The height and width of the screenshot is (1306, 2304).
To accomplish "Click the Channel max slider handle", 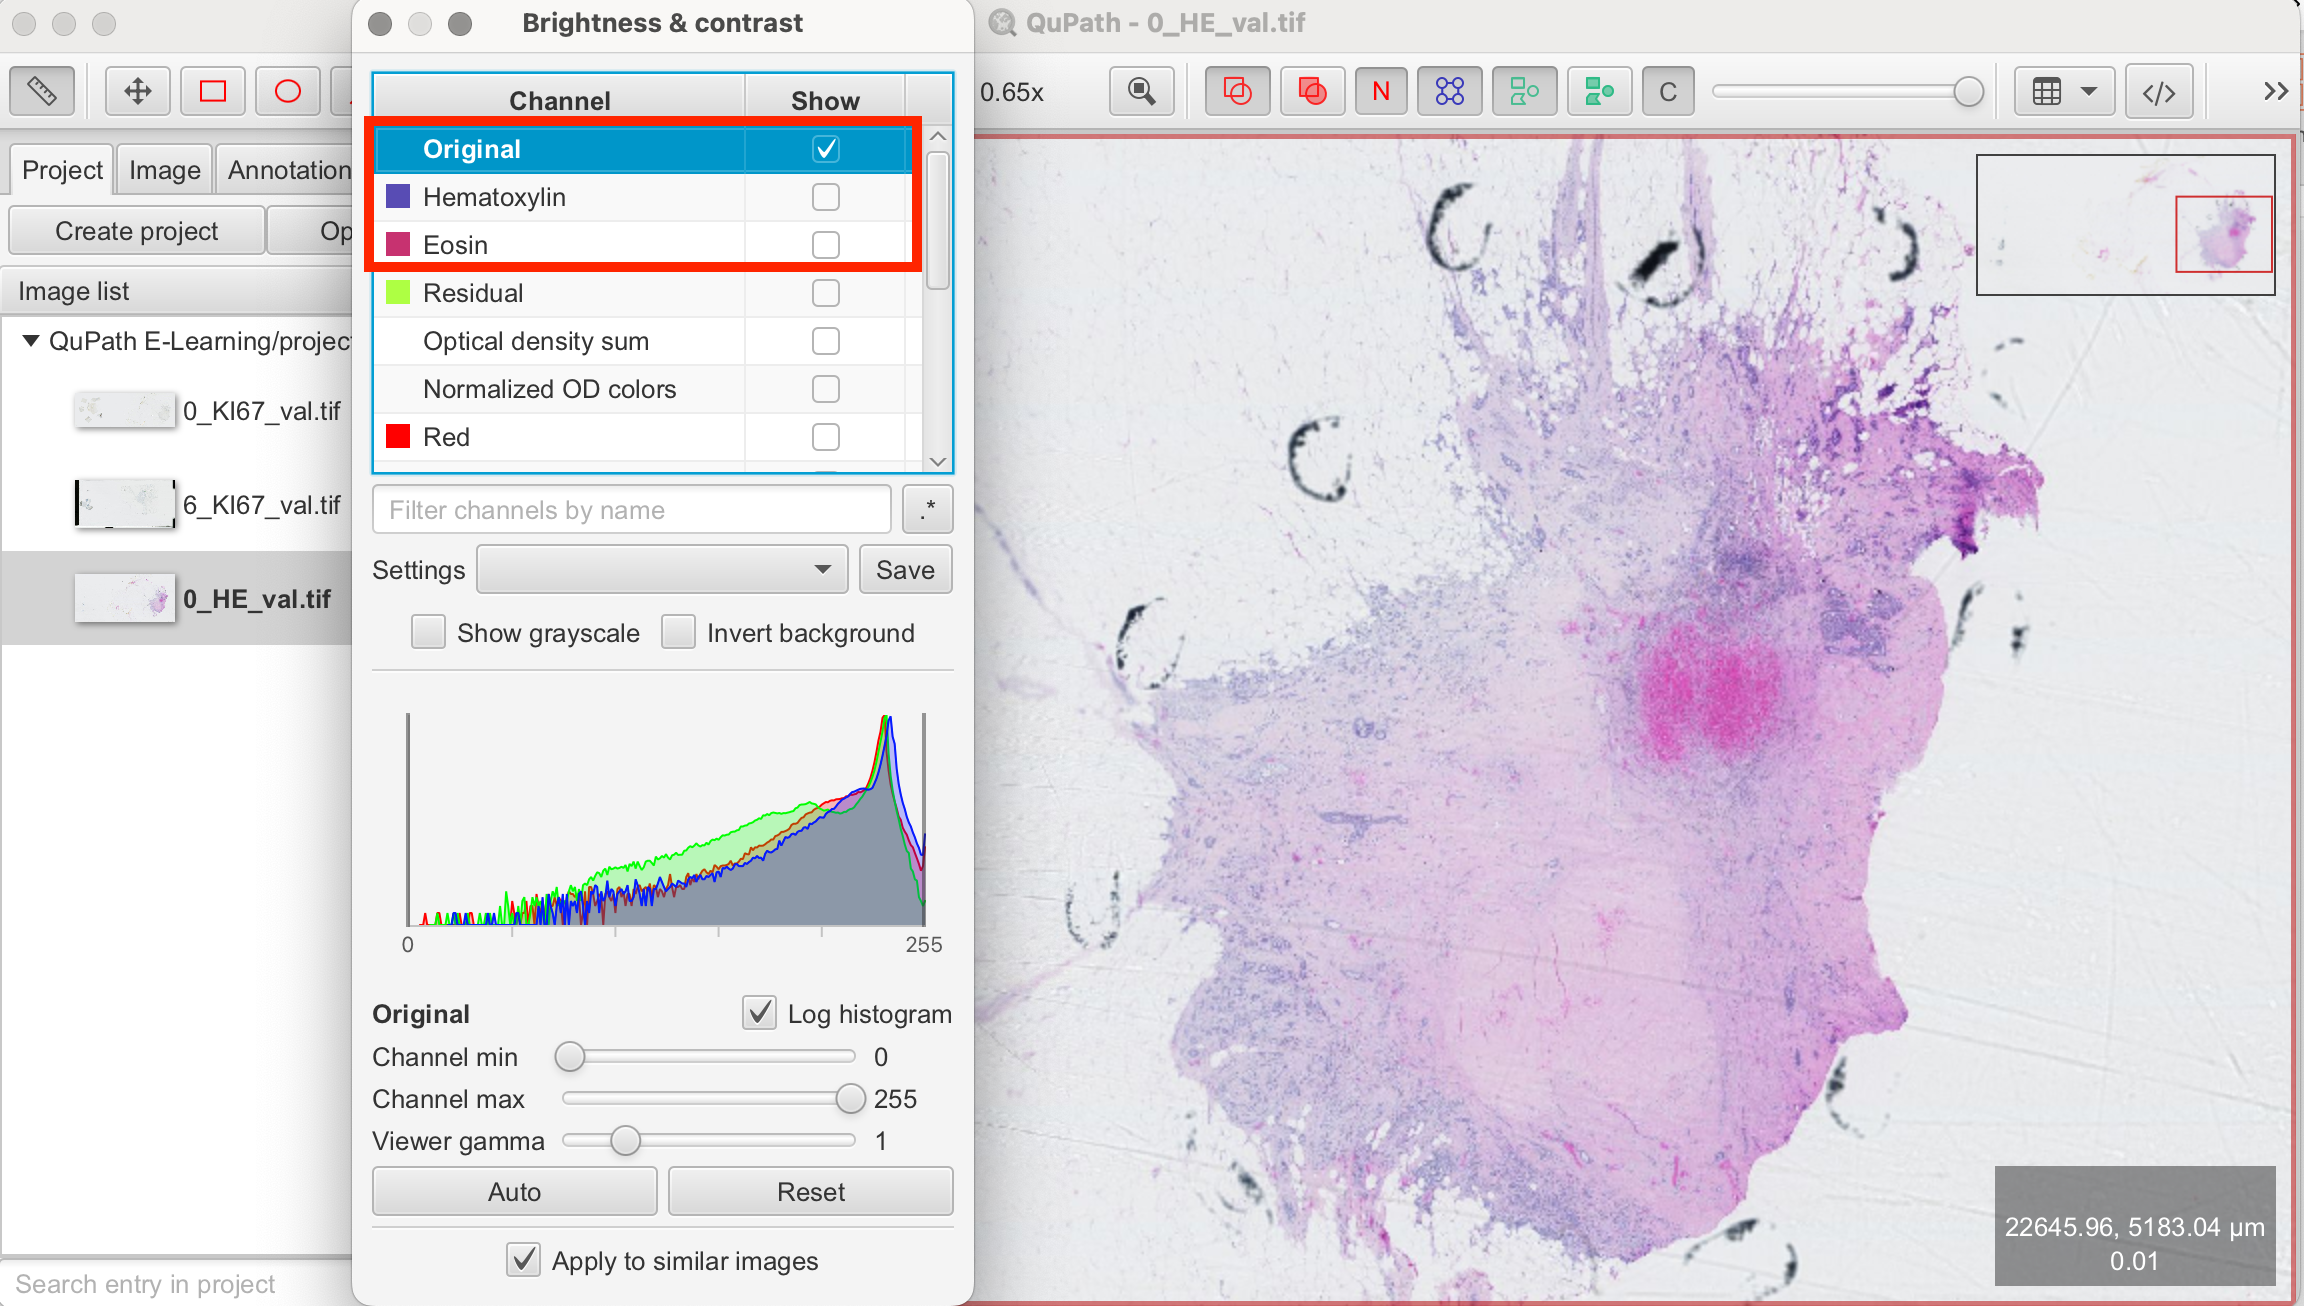I will click(x=850, y=1098).
